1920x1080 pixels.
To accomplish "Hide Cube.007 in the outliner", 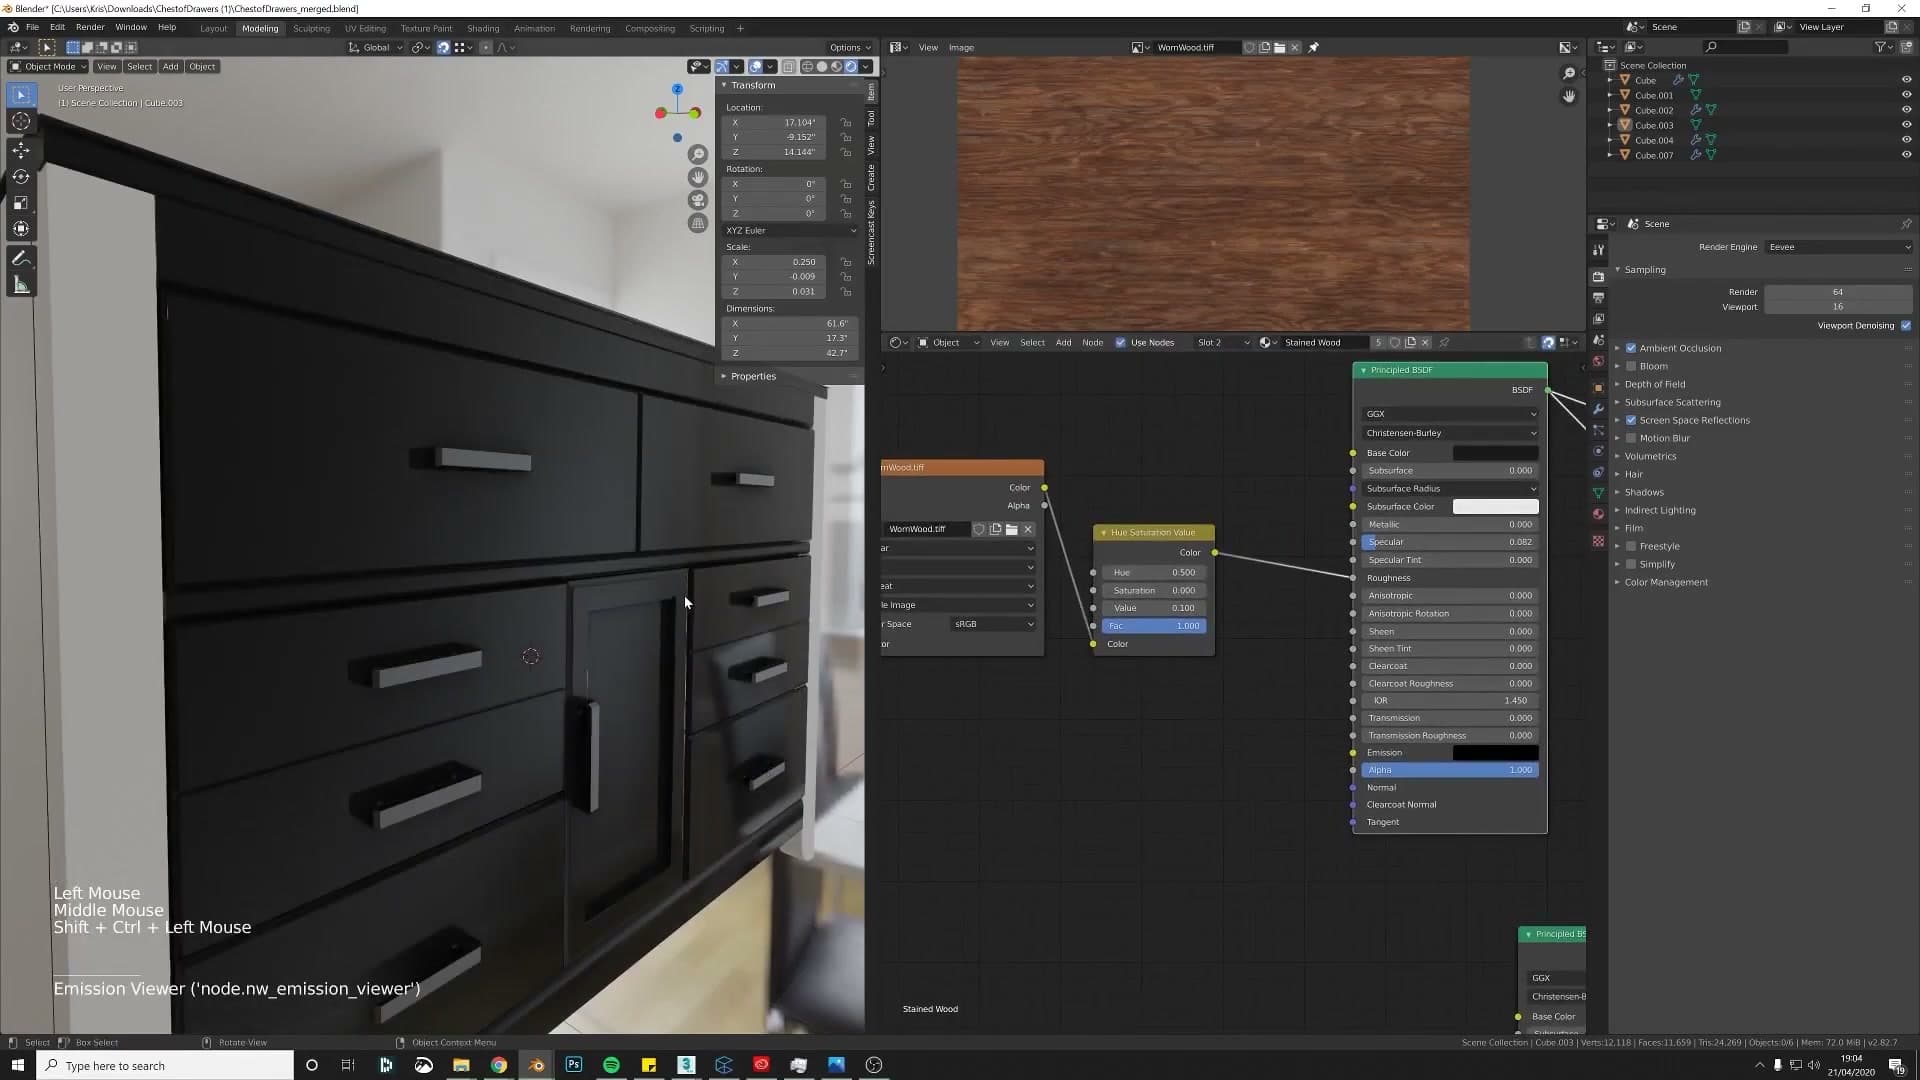I will [x=1906, y=155].
